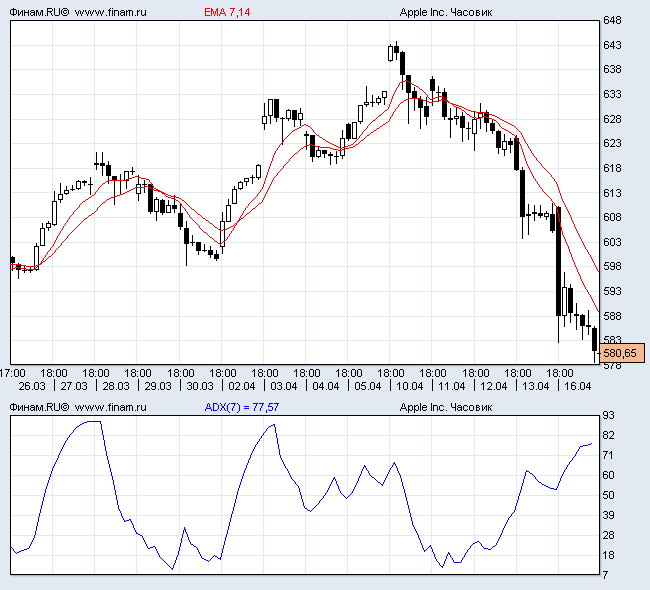This screenshot has height=590, width=650.
Task: Select the 02.04 date label
Action: click(x=242, y=386)
